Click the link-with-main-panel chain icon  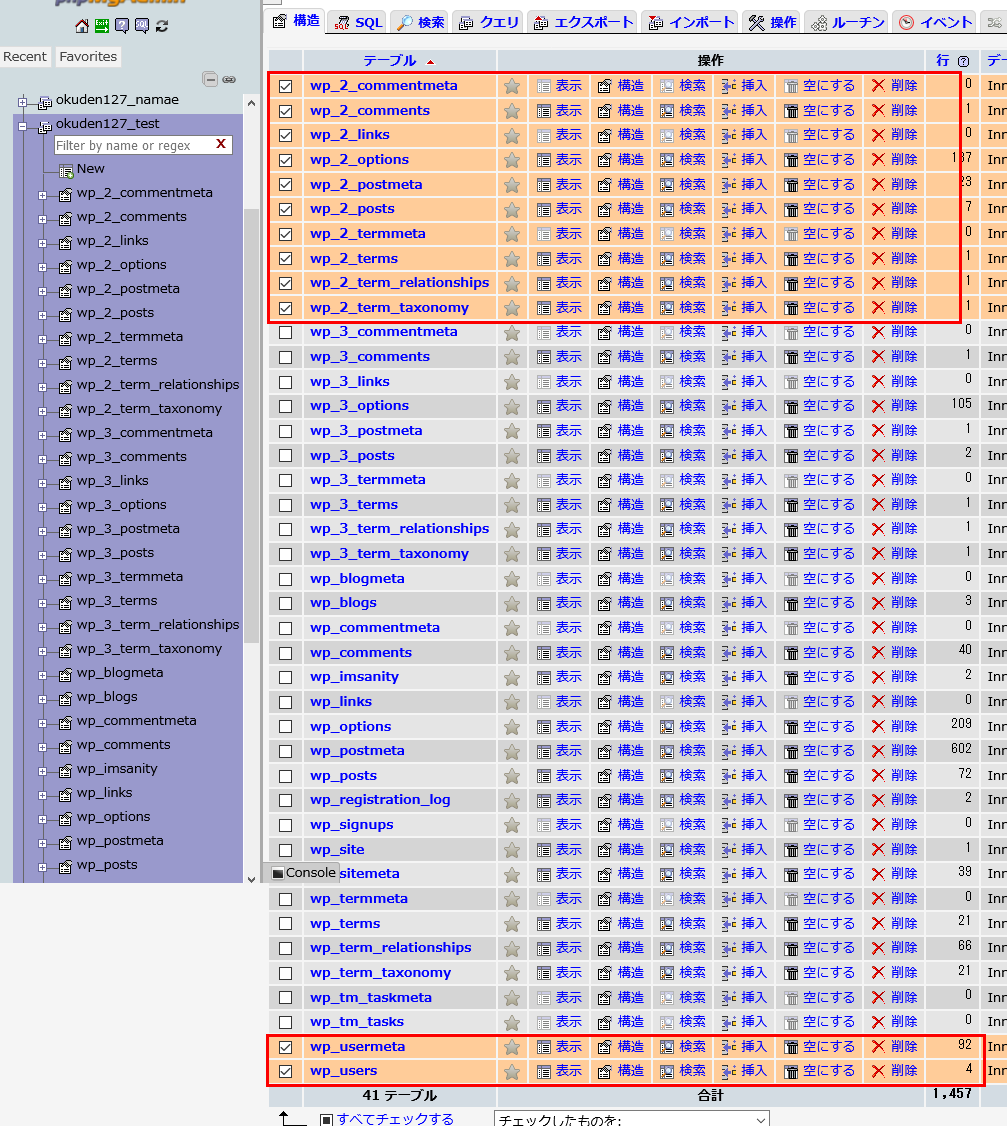tap(229, 79)
